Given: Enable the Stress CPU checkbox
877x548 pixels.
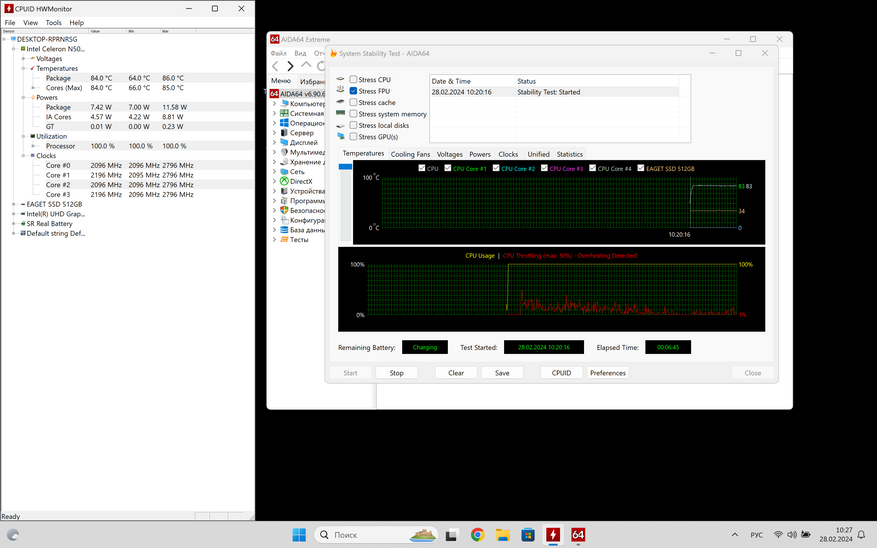Looking at the screenshot, I should pyautogui.click(x=353, y=80).
